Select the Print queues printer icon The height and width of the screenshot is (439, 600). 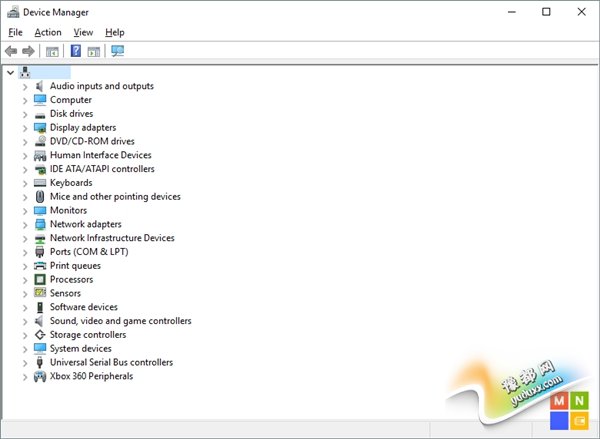click(x=40, y=266)
